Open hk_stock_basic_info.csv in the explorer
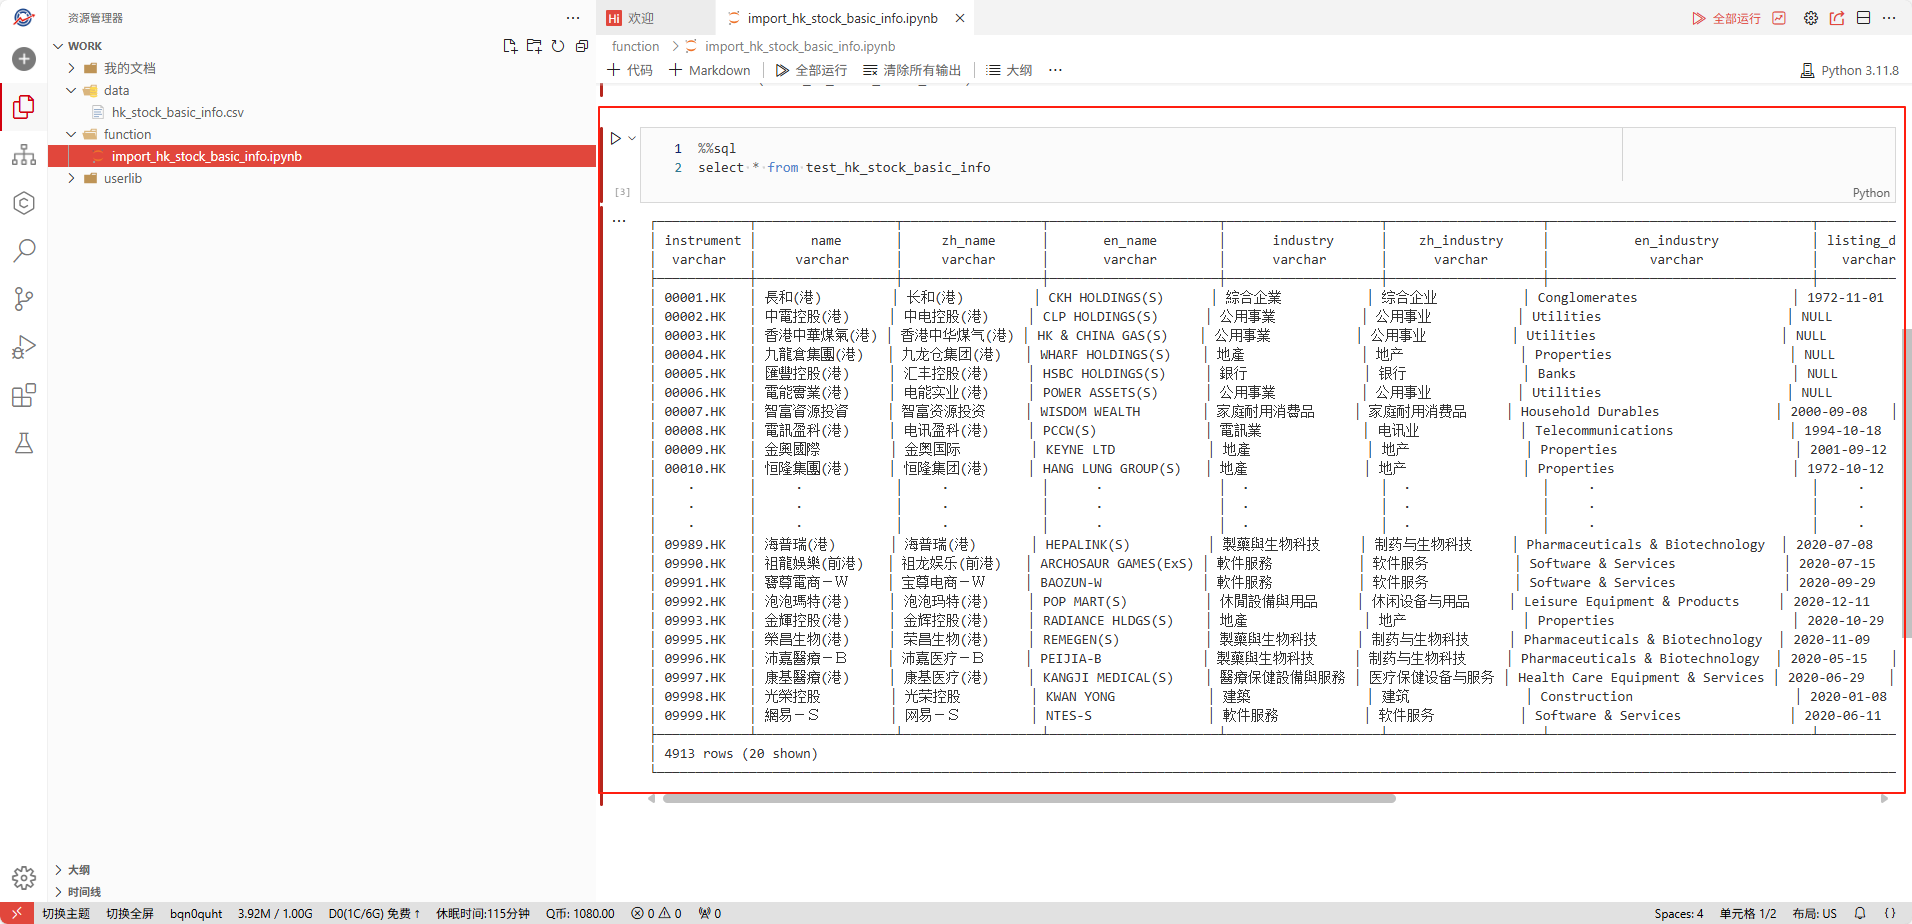The image size is (1912, 924). [177, 112]
